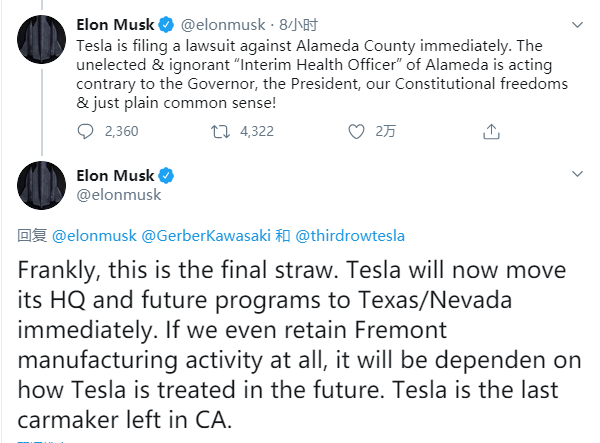
Task: Open the @GerberKawasaki mention
Action: point(207,236)
